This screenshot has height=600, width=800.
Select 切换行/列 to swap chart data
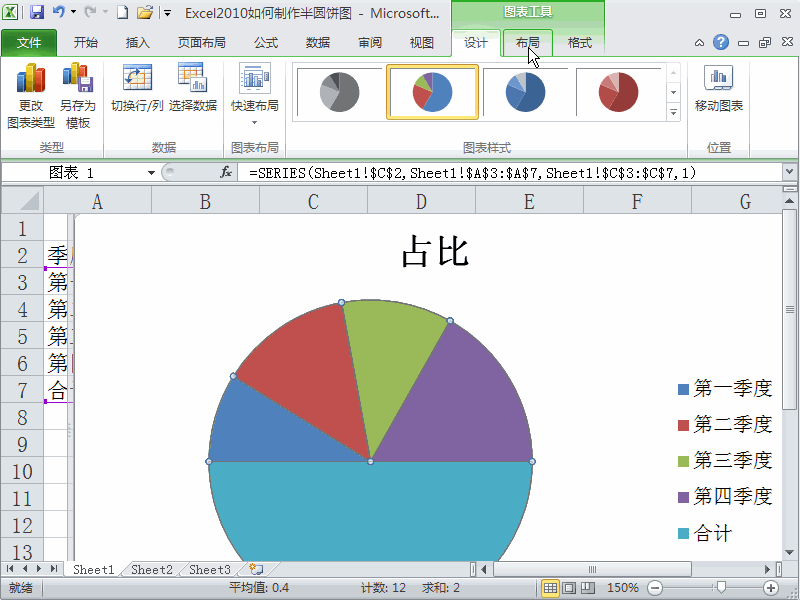click(x=139, y=90)
